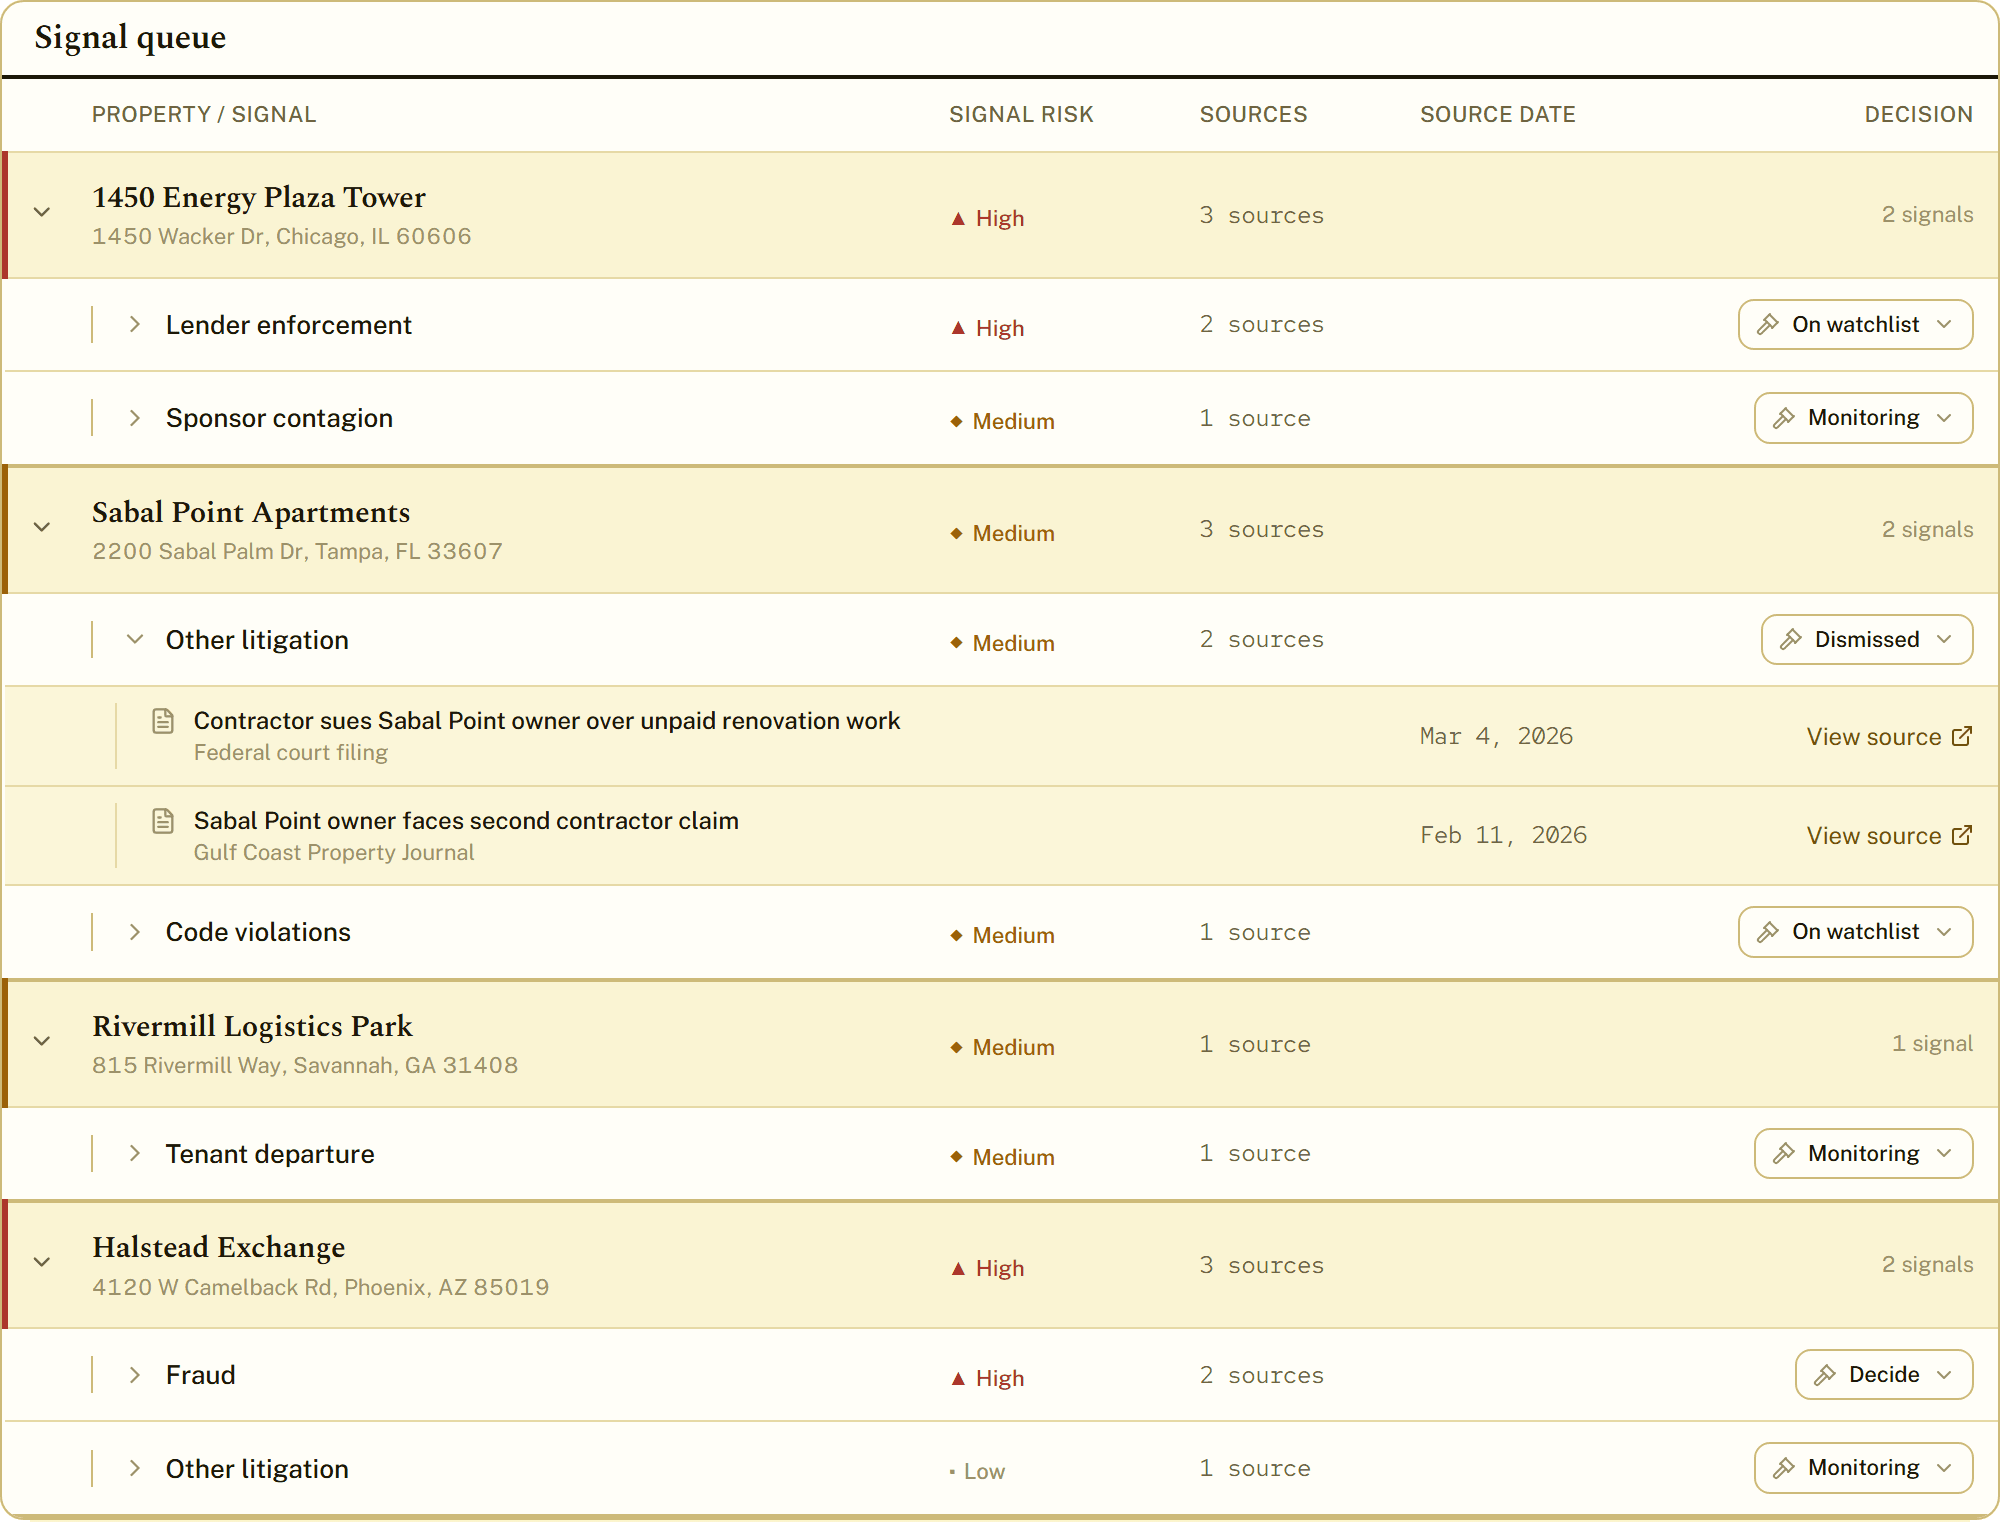The image size is (2000, 1522).
Task: Collapse the Sabal Point Apartments group
Action: click(42, 527)
